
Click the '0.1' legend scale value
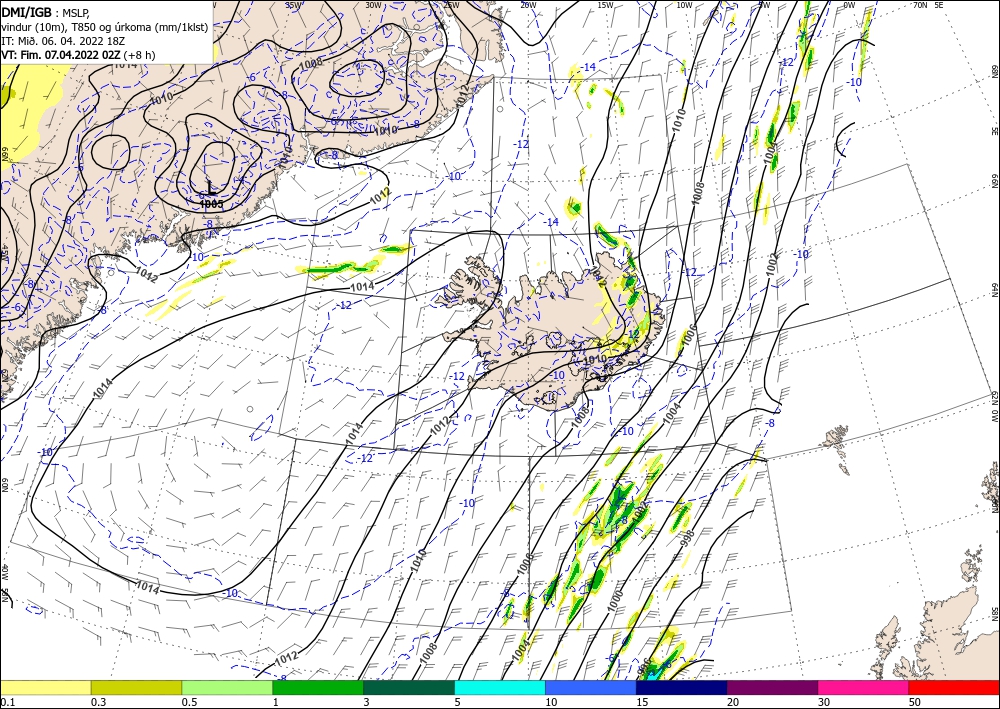[x=7, y=702]
